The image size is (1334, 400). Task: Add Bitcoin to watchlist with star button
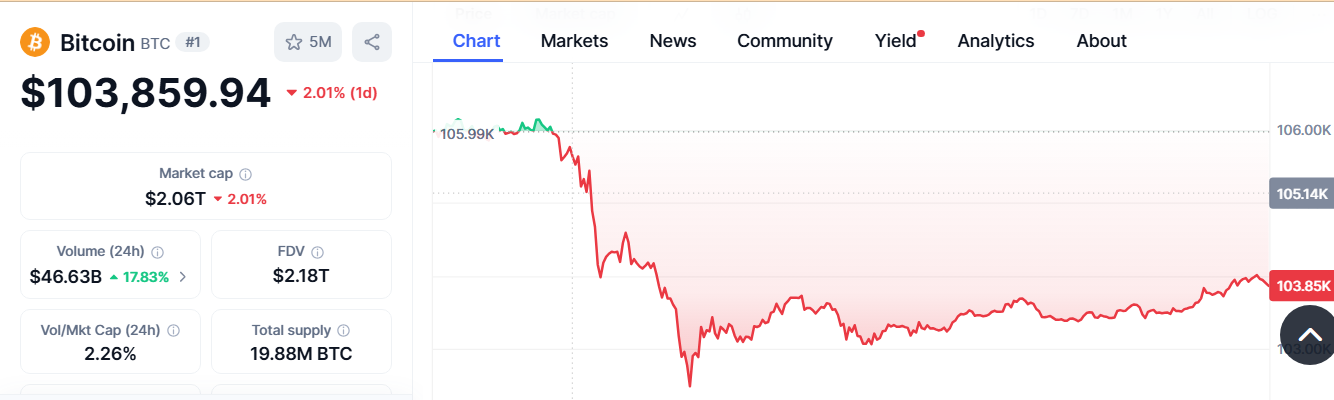coord(308,42)
